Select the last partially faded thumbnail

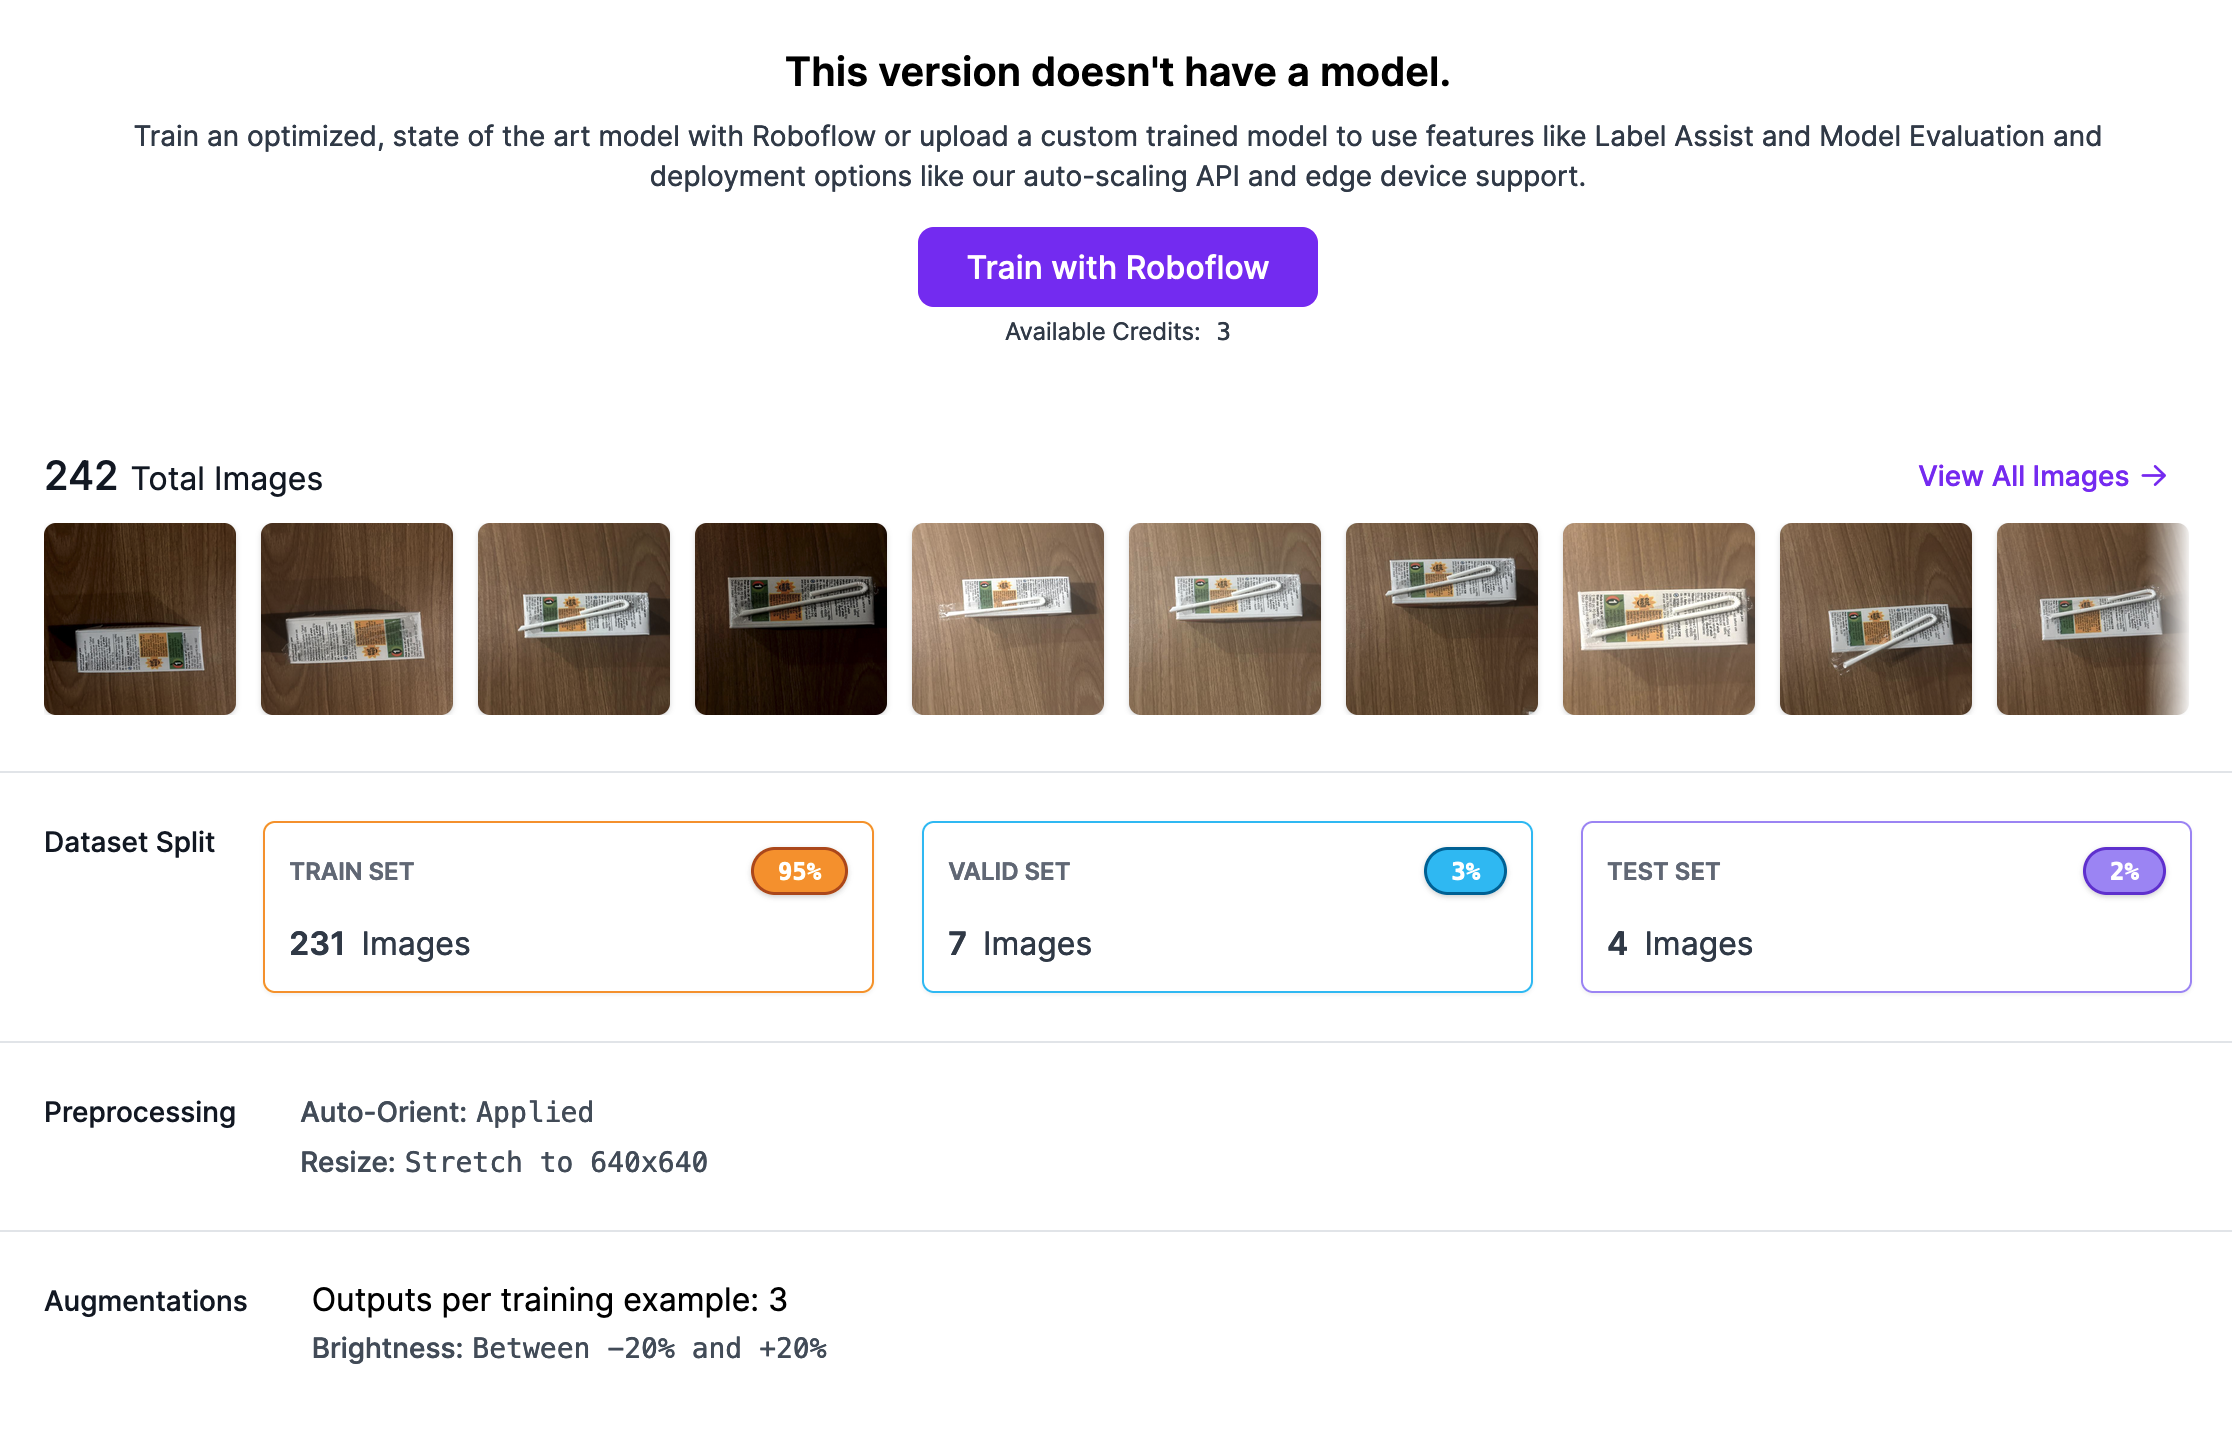click(2092, 619)
